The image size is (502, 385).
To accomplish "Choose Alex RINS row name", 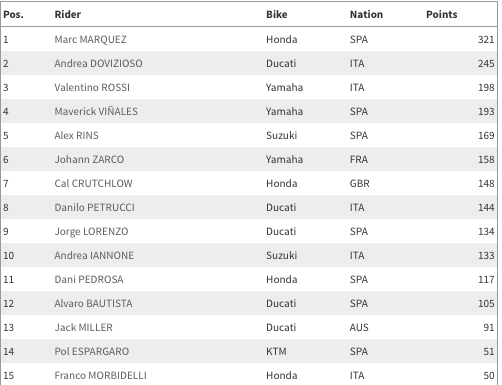I will (x=77, y=135).
